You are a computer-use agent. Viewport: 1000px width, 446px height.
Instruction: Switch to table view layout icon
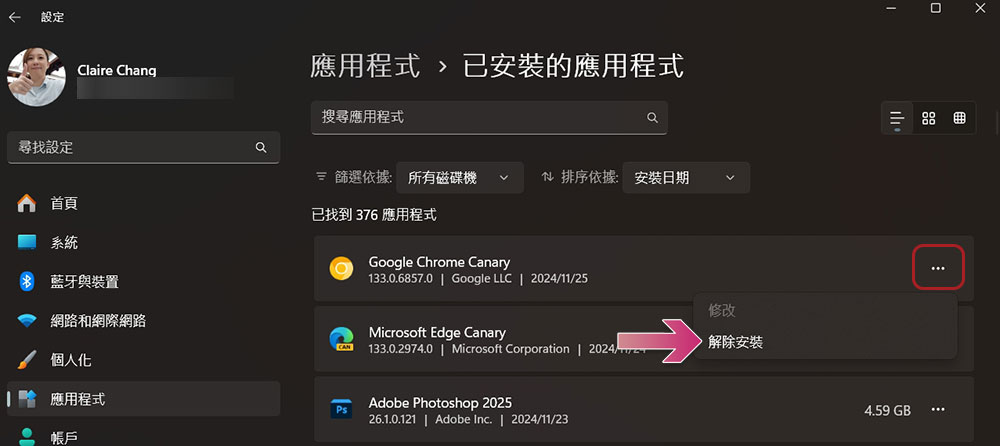959,118
